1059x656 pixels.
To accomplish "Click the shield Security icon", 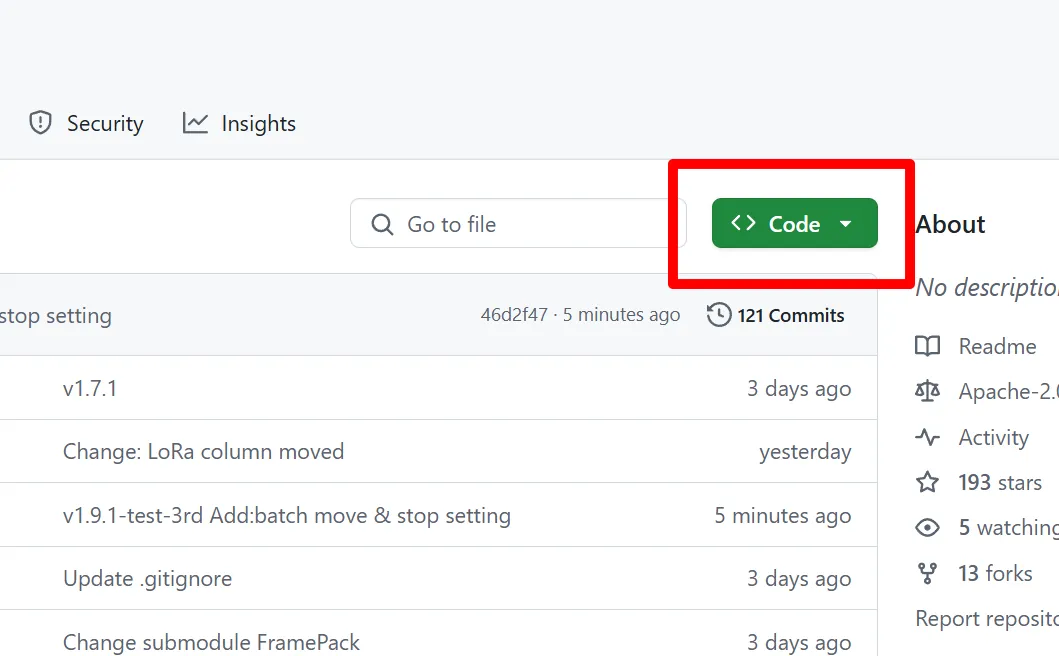I will (x=41, y=123).
